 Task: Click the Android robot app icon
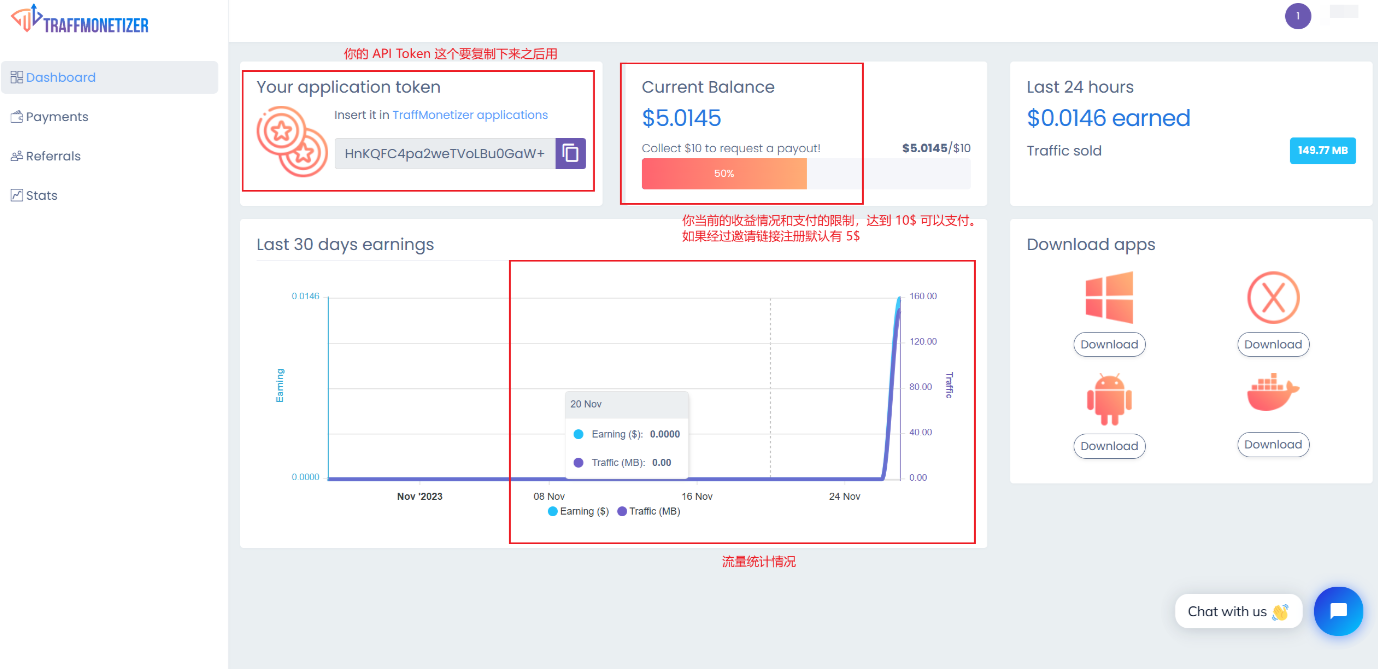tap(1109, 399)
